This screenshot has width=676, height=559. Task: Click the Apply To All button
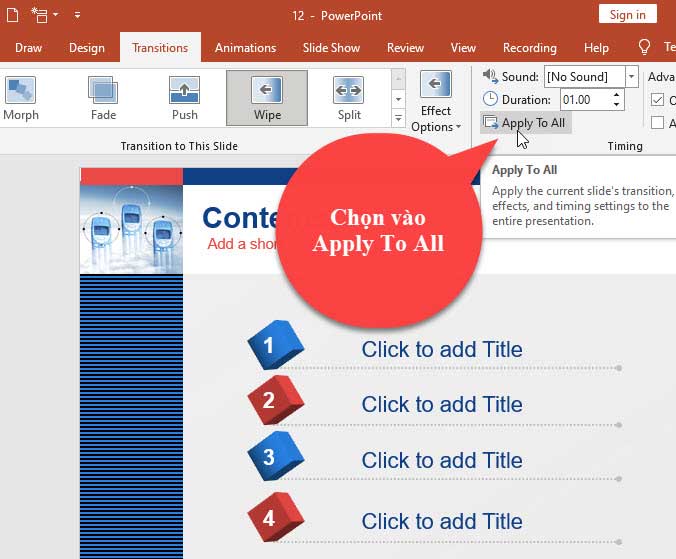coord(525,123)
